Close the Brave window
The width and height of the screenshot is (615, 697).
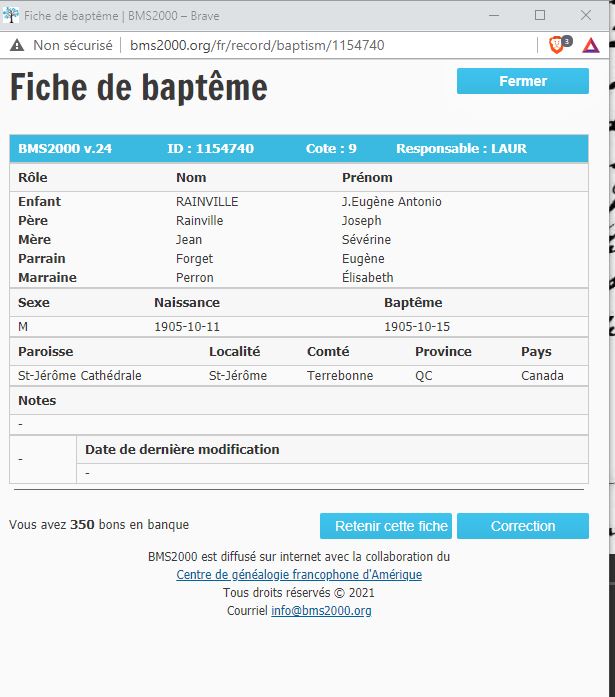(x=586, y=15)
